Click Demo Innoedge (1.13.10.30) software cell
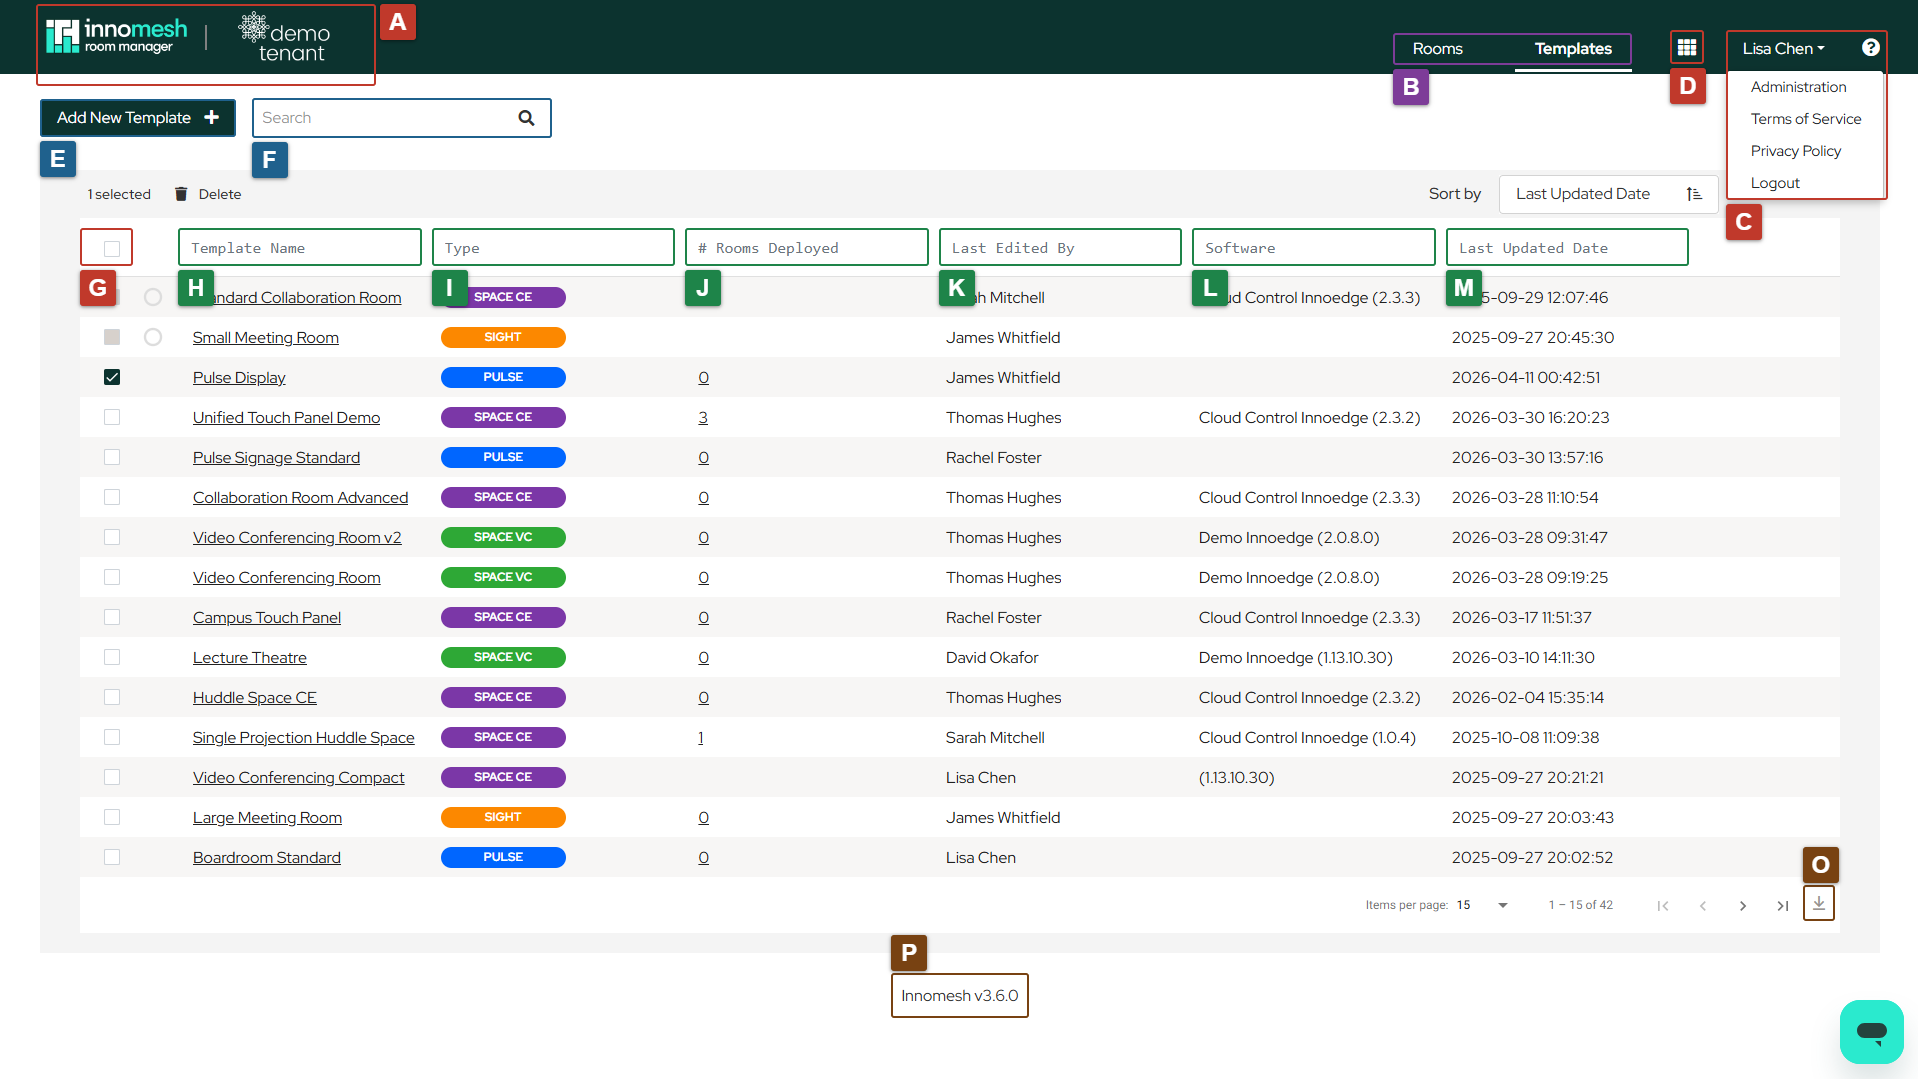This screenshot has height=1079, width=1918. (x=1295, y=657)
